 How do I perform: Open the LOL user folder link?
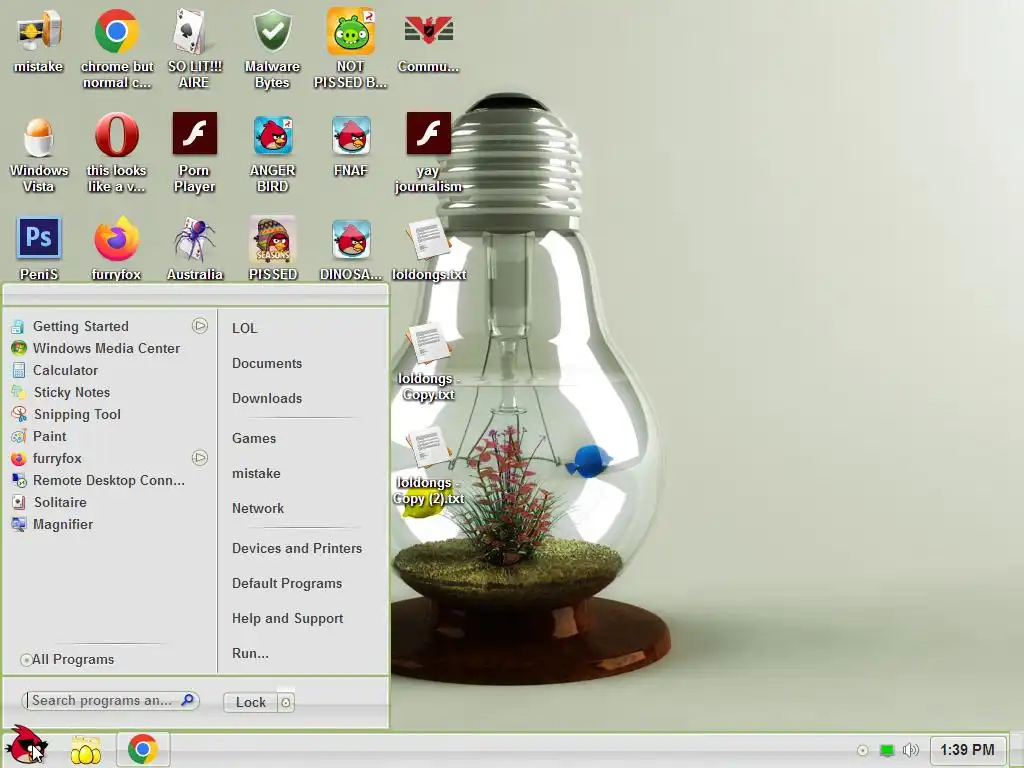click(x=245, y=328)
